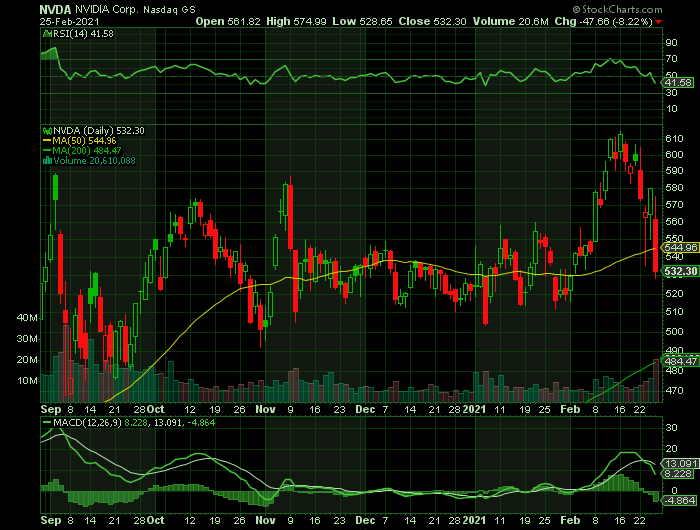The height and width of the screenshot is (530, 700).
Task: Click the 20M volume axis label
Action: click(27, 360)
